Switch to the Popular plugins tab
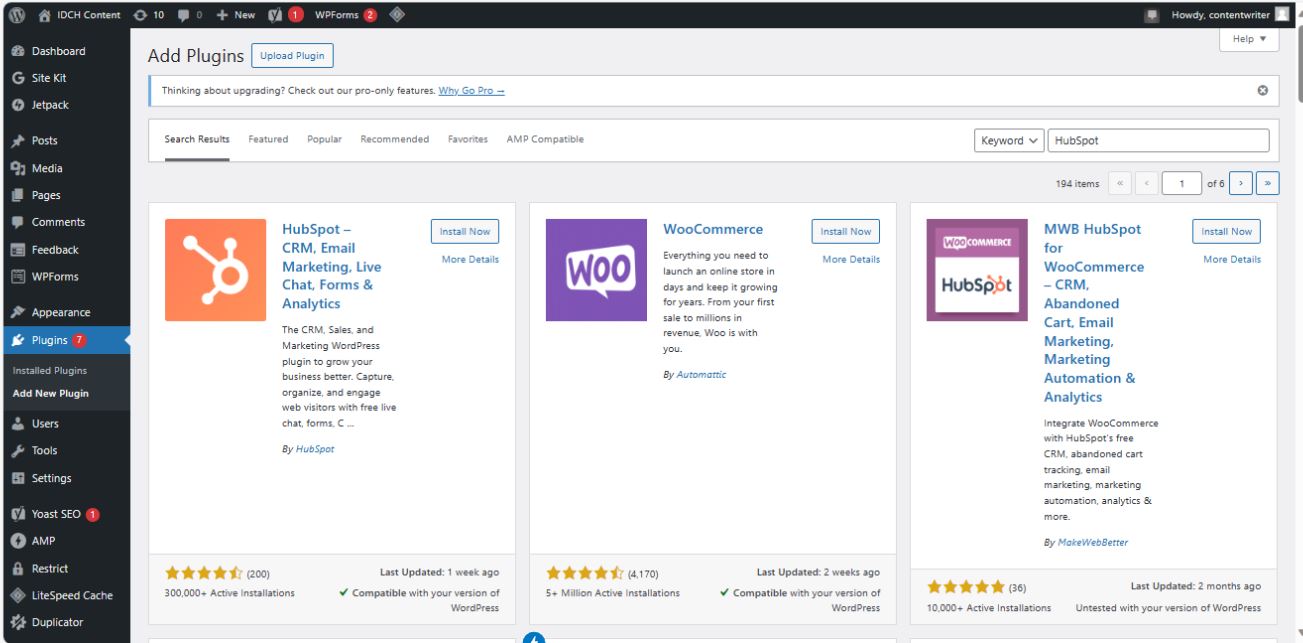The width and height of the screenshot is (1303, 643). [323, 139]
